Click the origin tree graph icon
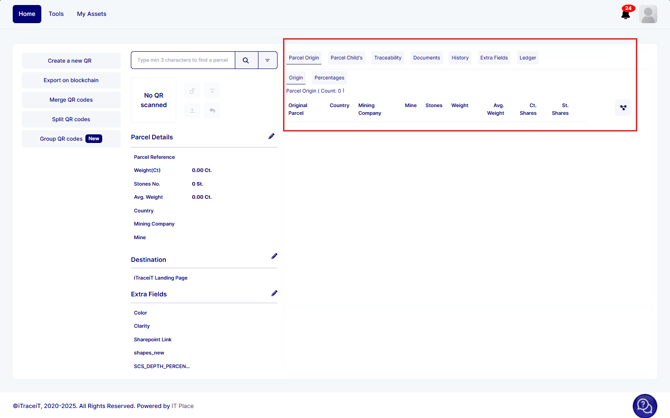 (623, 108)
